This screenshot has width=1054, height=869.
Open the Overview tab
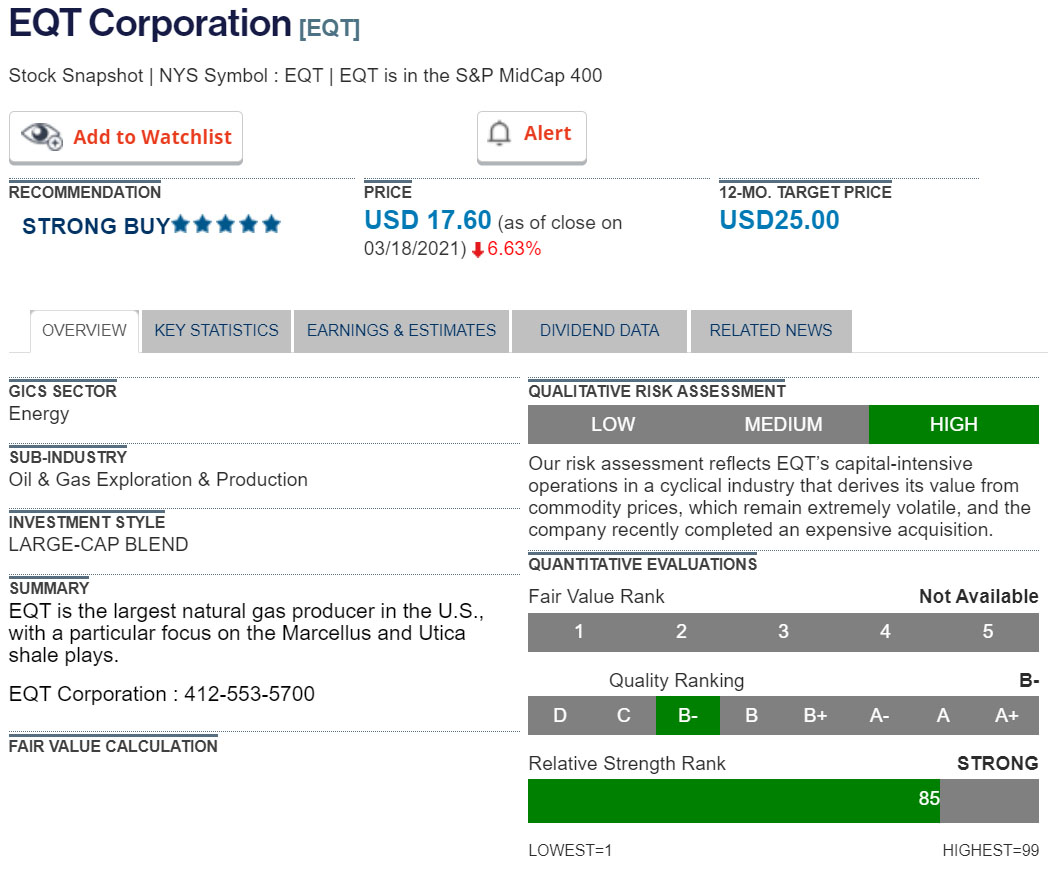(x=84, y=331)
